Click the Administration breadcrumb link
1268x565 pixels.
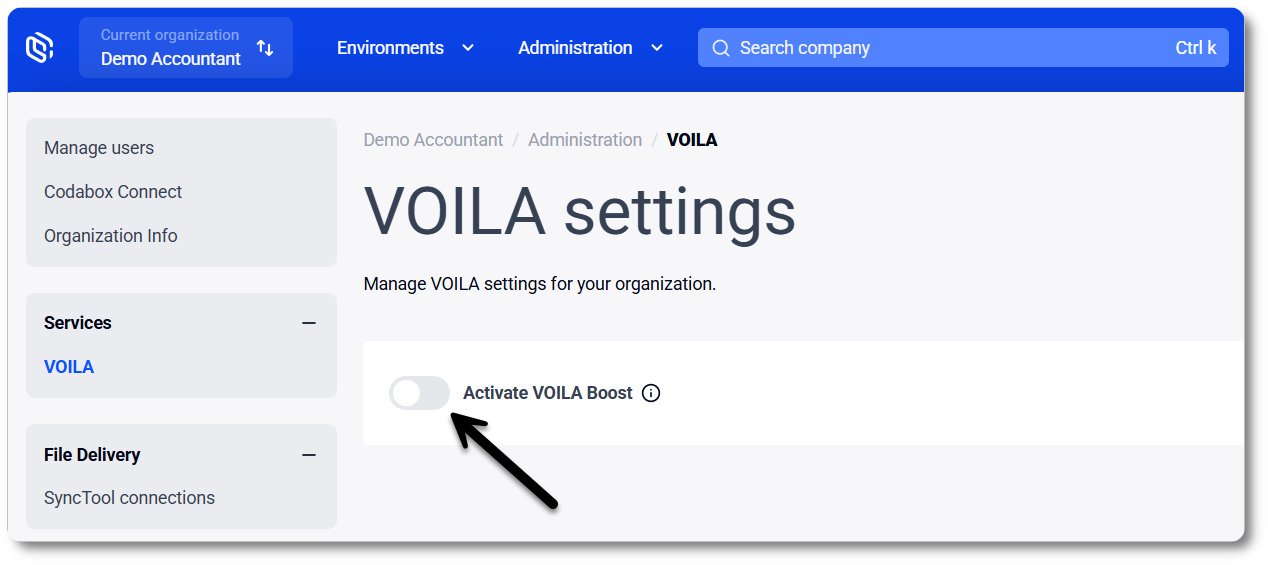[x=585, y=140]
